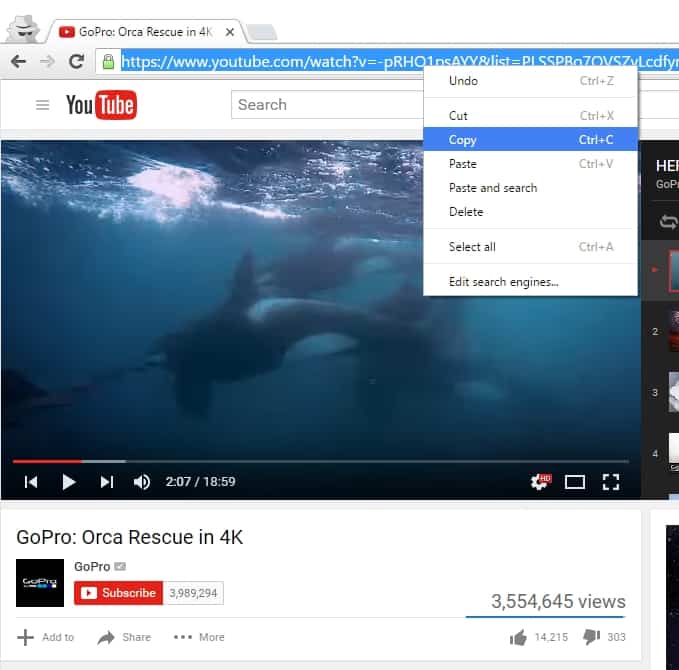Click the highlighted YouTube URL in address bar
This screenshot has width=679, height=670.
tap(399, 61)
